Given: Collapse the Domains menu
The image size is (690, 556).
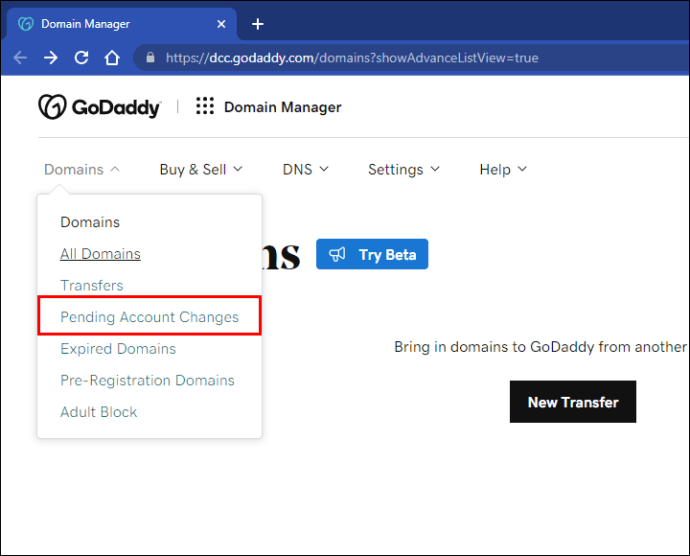Looking at the screenshot, I should click(x=82, y=169).
